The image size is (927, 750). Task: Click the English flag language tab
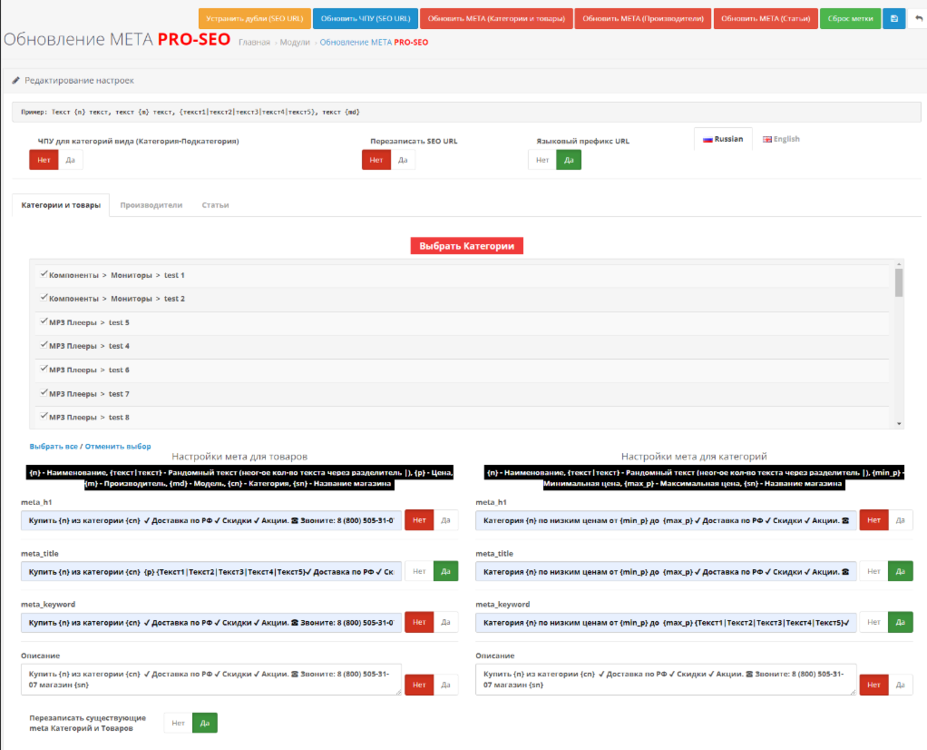[x=781, y=139]
